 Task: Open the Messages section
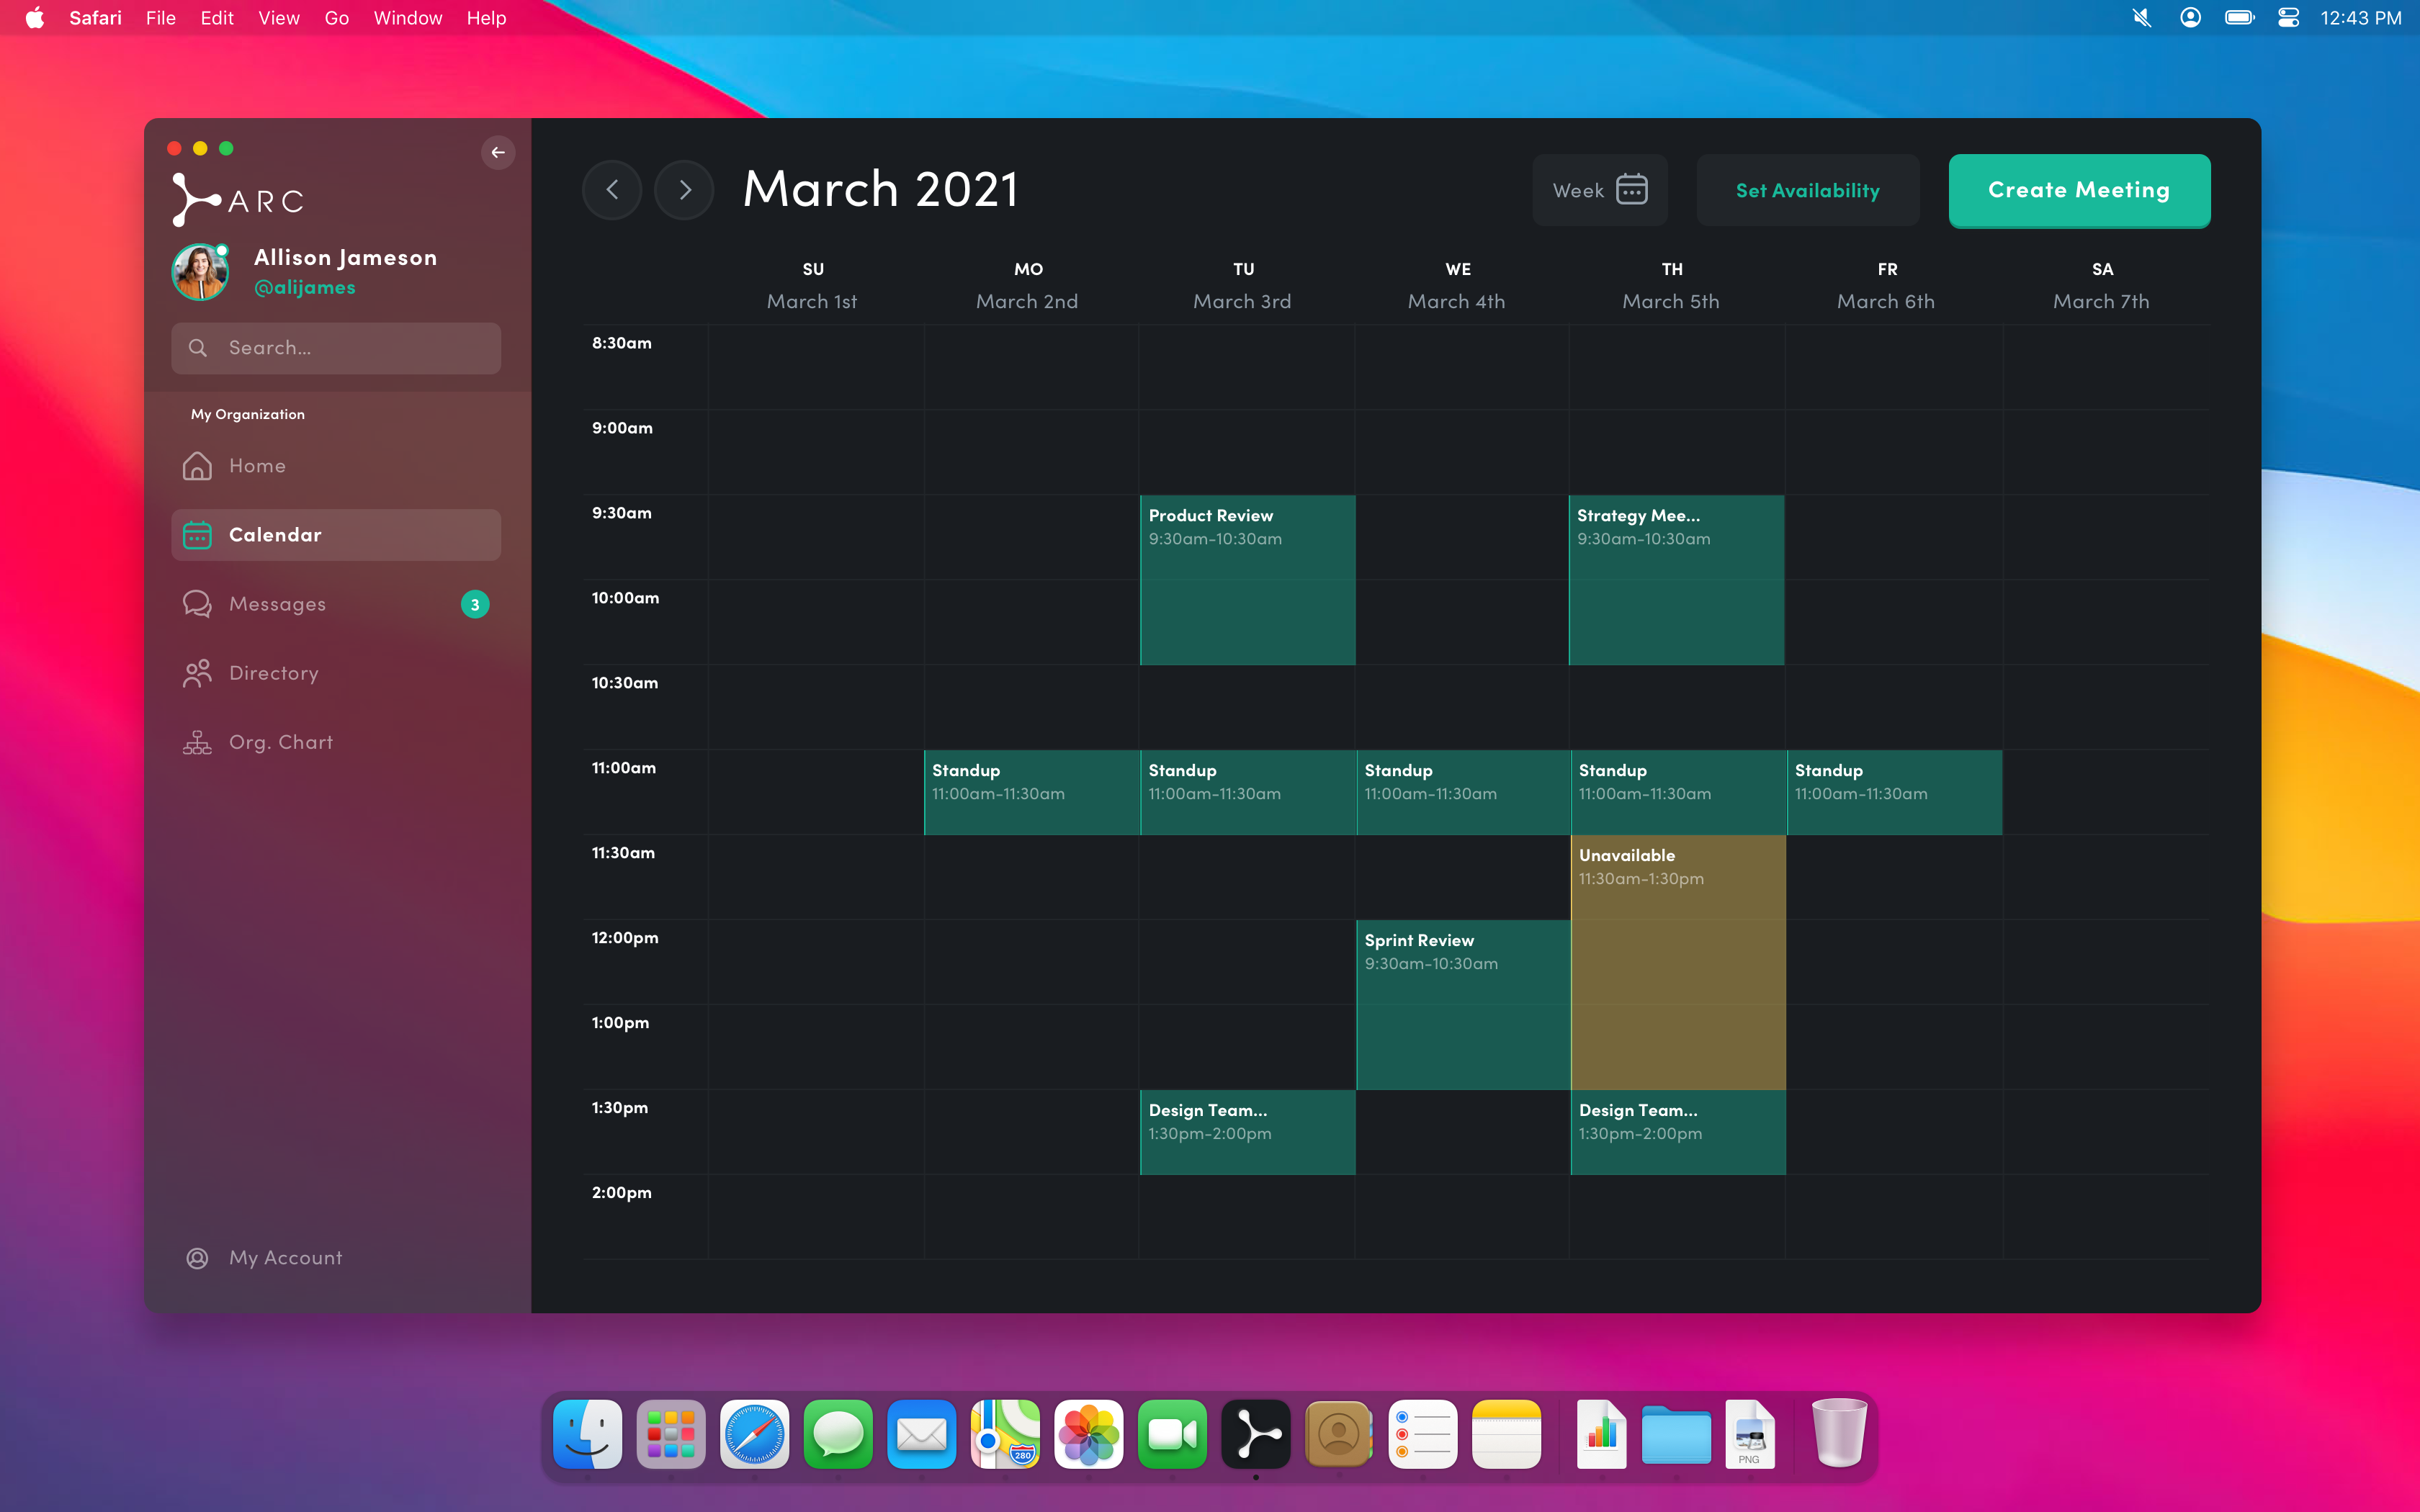277,604
